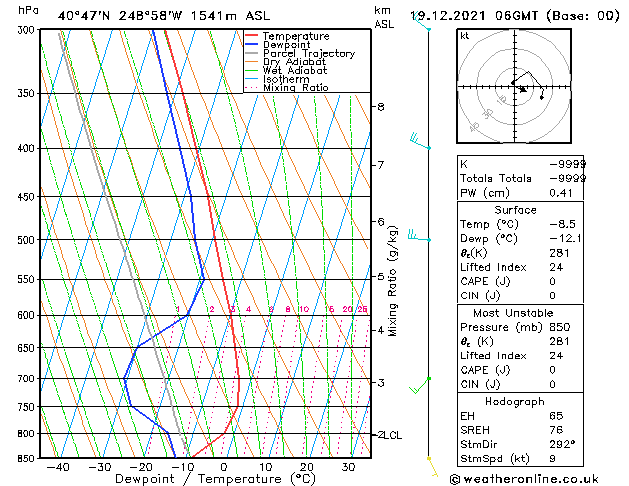Click the Wet Adiabat legend label
The image size is (629, 486).
295,71
